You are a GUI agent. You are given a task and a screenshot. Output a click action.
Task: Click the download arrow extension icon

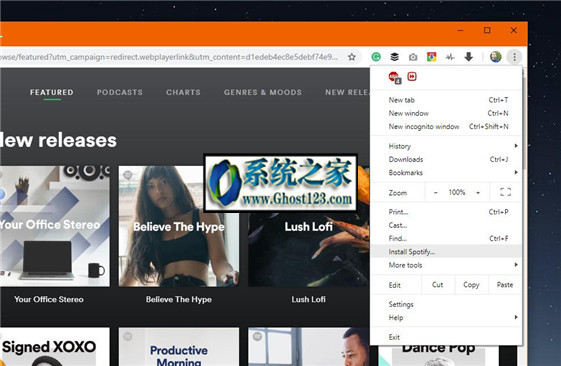click(x=469, y=57)
